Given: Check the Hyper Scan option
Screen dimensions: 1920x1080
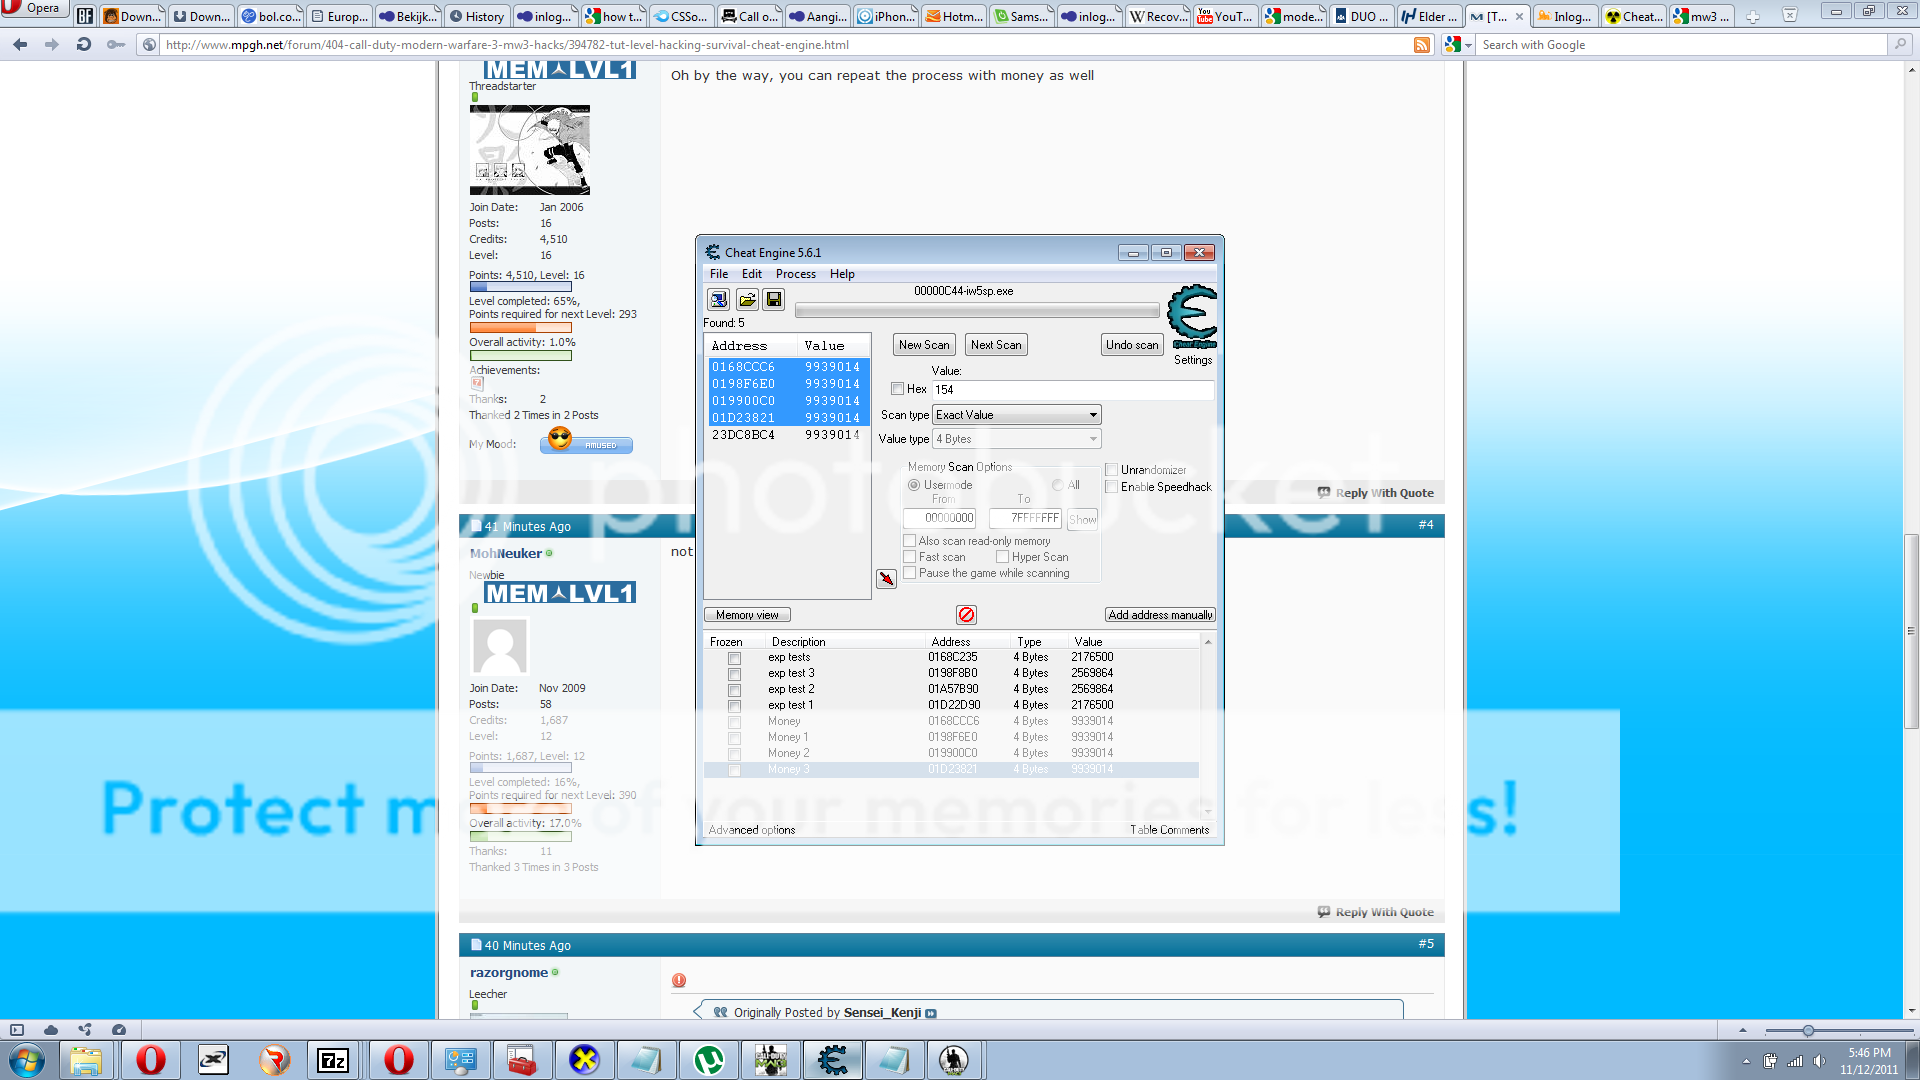Looking at the screenshot, I should point(1002,557).
